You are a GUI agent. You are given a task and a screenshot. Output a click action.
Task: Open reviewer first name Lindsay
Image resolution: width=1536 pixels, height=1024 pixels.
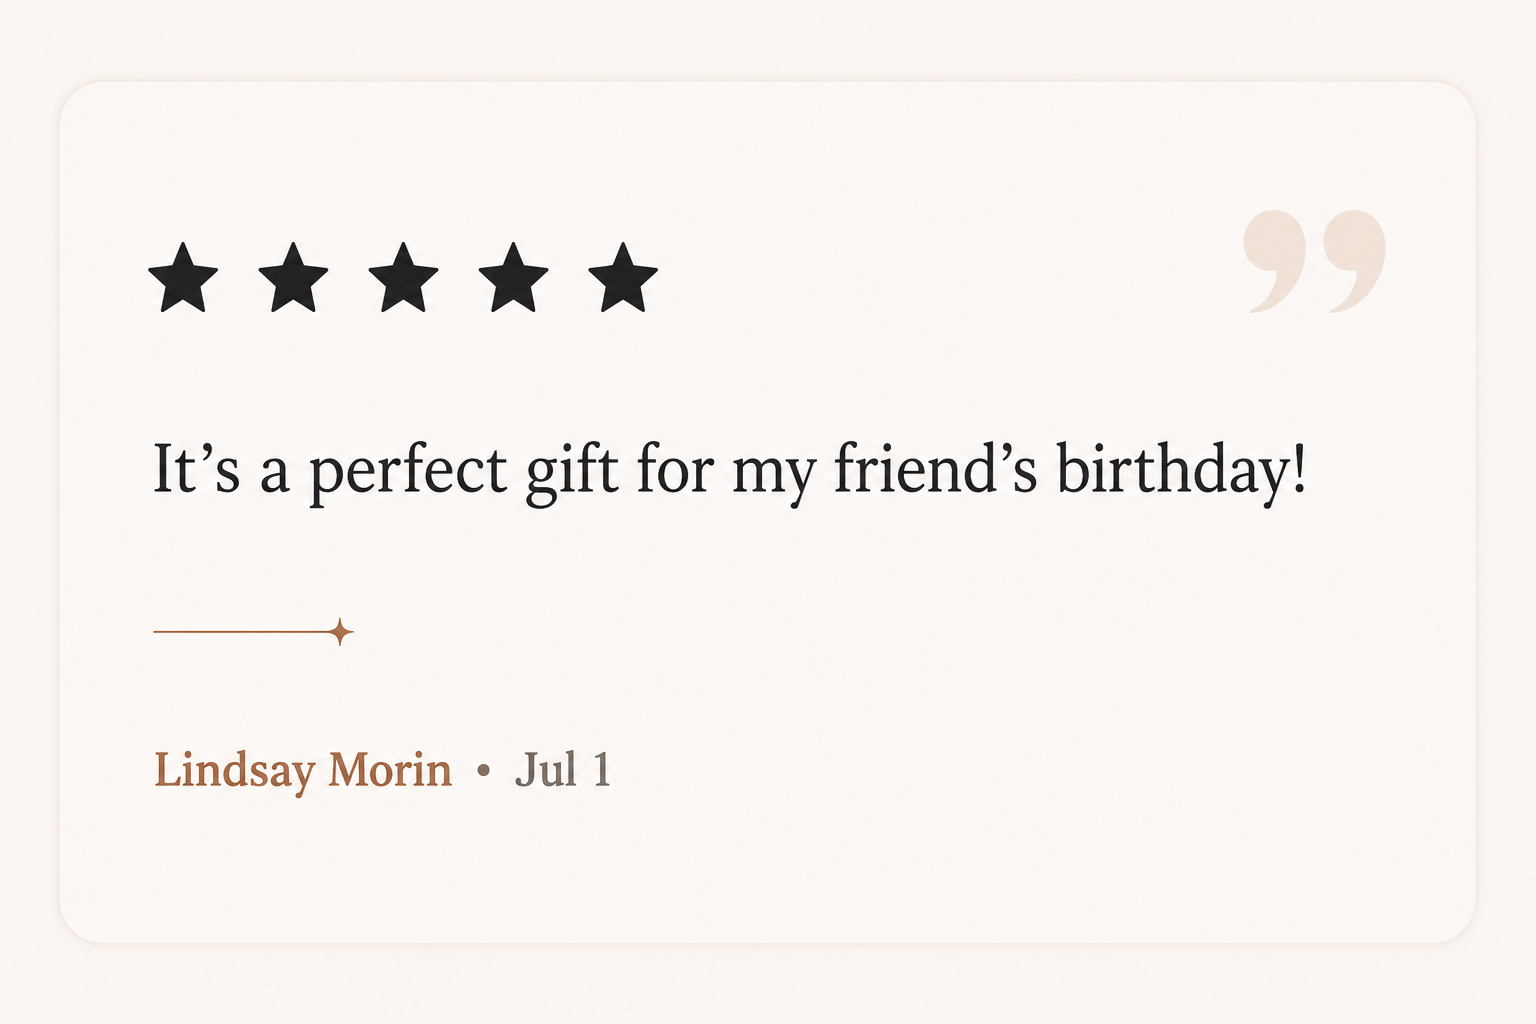point(235,771)
